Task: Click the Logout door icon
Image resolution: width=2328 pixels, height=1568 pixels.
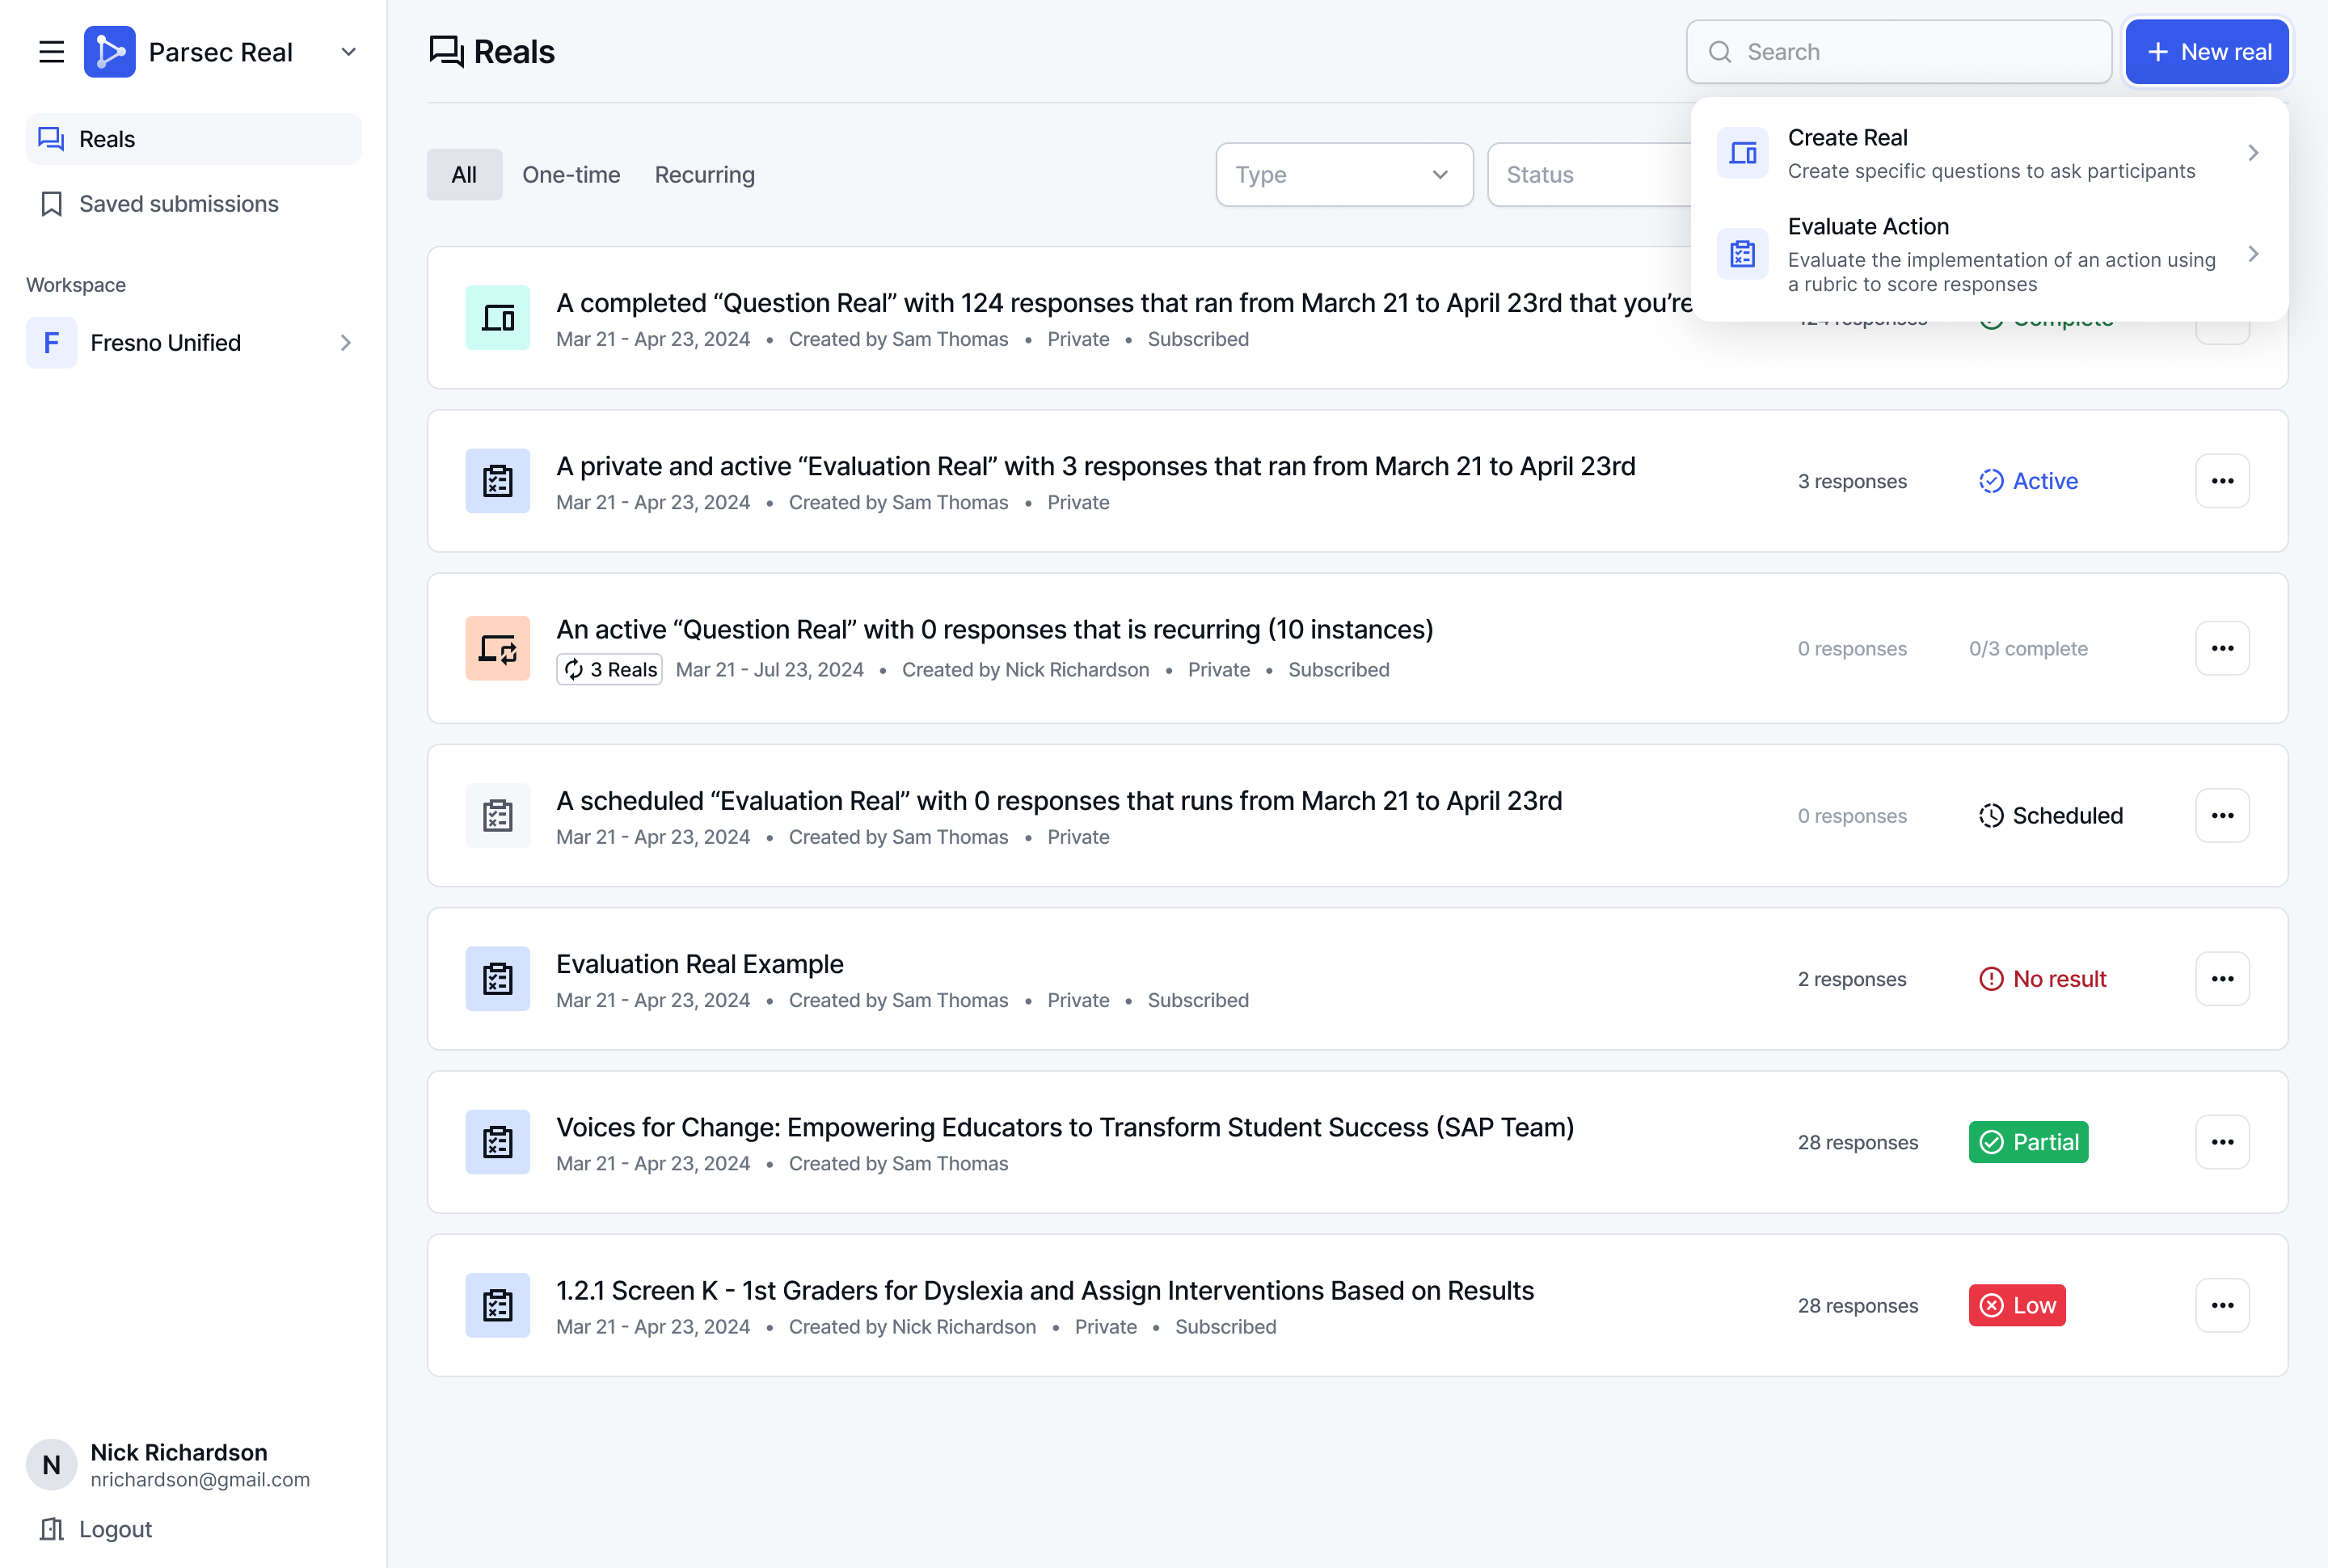Action: pos(51,1529)
